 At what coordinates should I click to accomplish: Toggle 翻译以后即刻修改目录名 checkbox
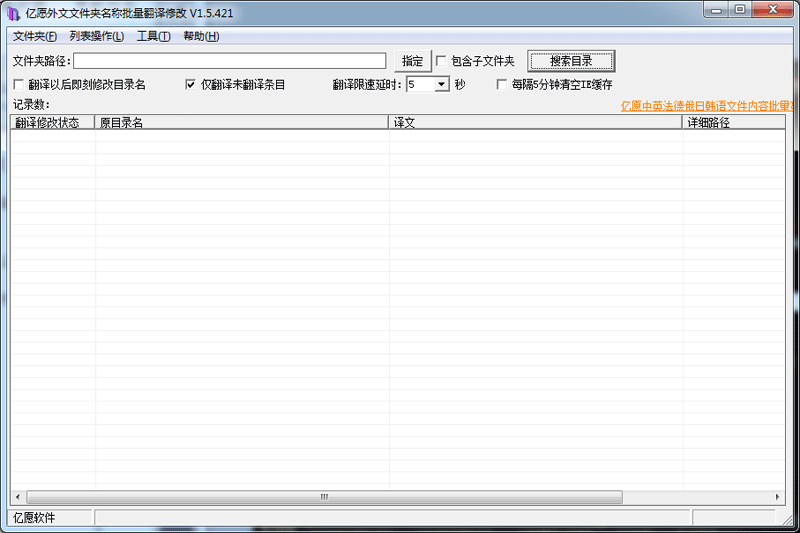pyautogui.click(x=19, y=85)
